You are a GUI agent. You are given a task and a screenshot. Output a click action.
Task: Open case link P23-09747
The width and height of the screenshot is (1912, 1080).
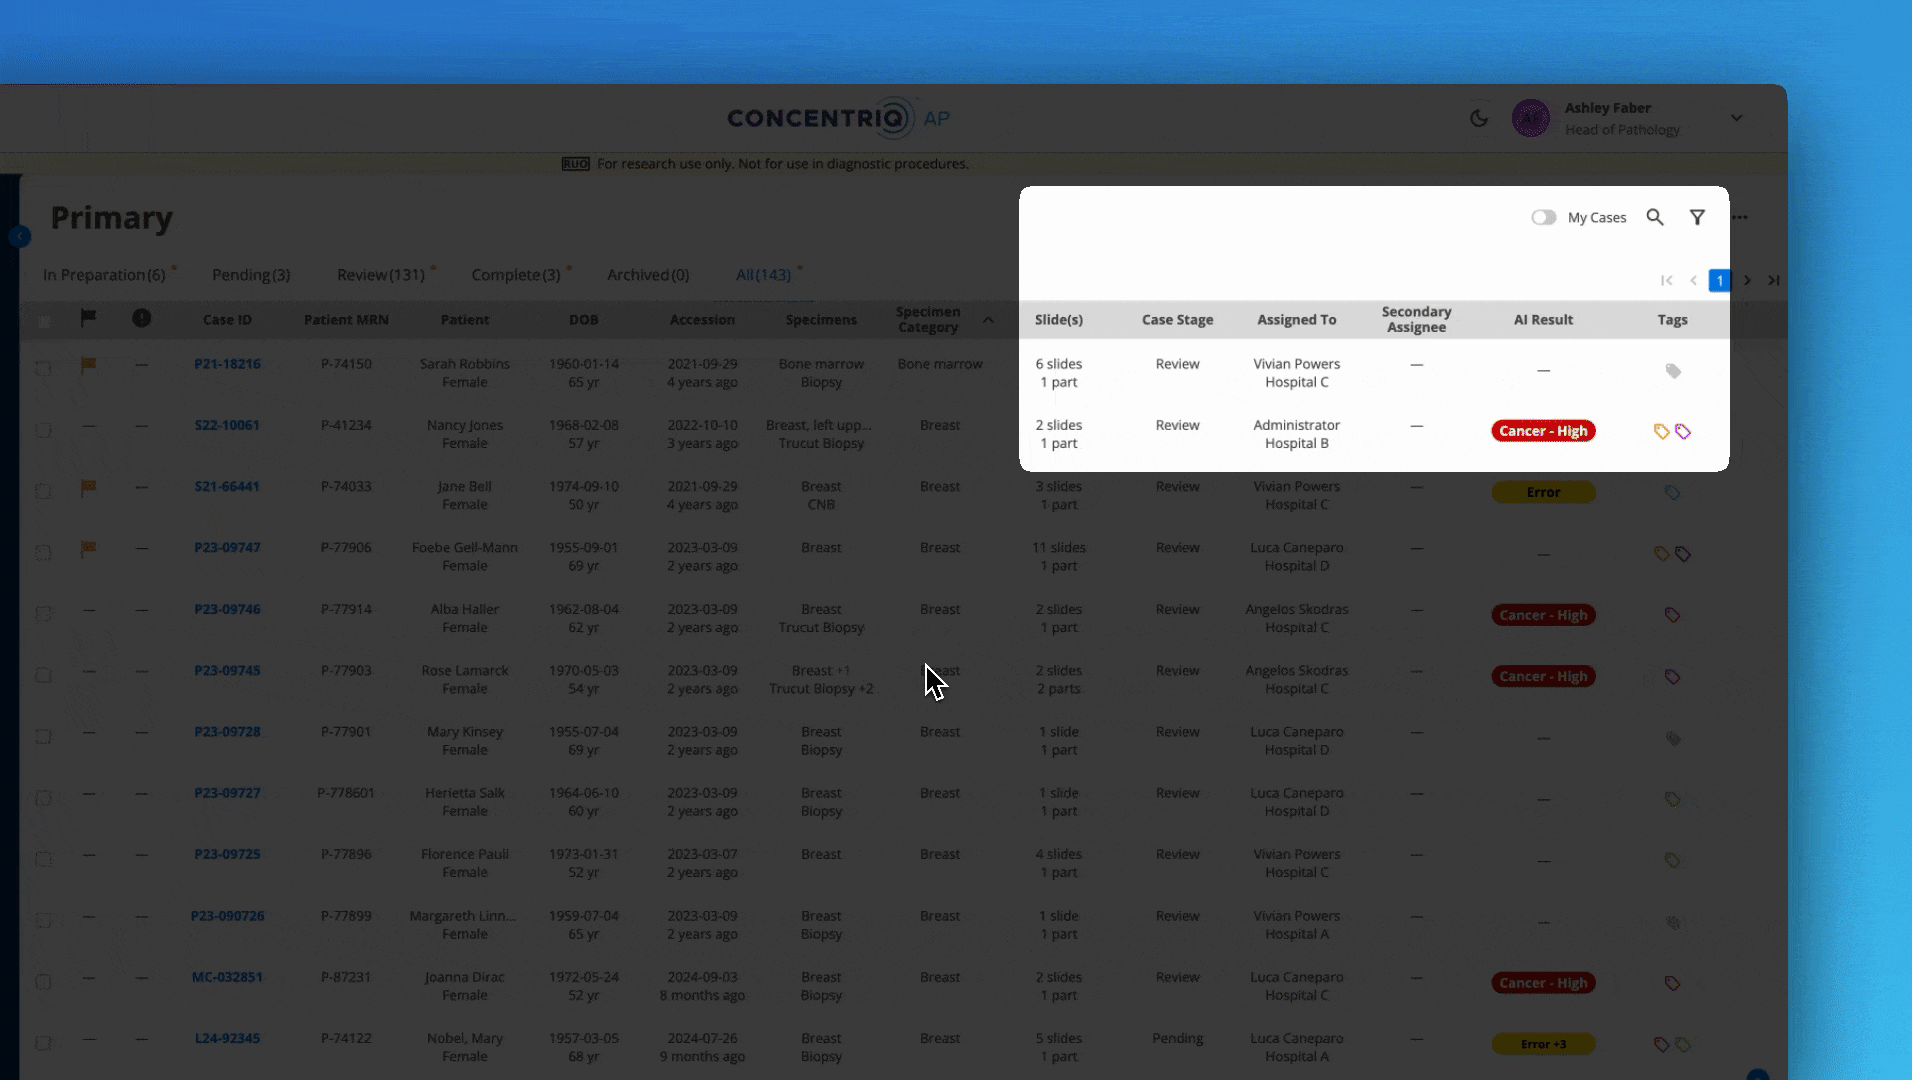coord(227,548)
